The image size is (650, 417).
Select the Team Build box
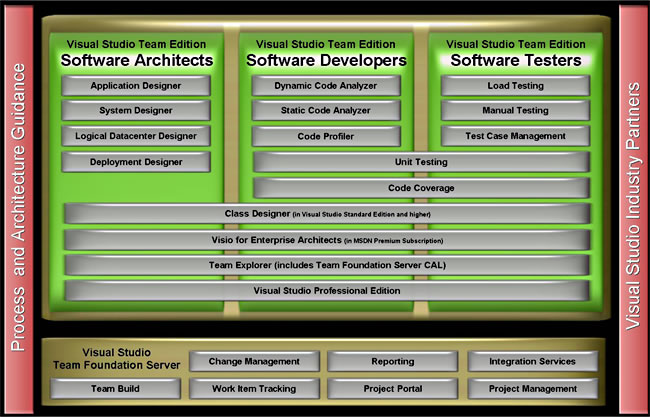coord(115,389)
